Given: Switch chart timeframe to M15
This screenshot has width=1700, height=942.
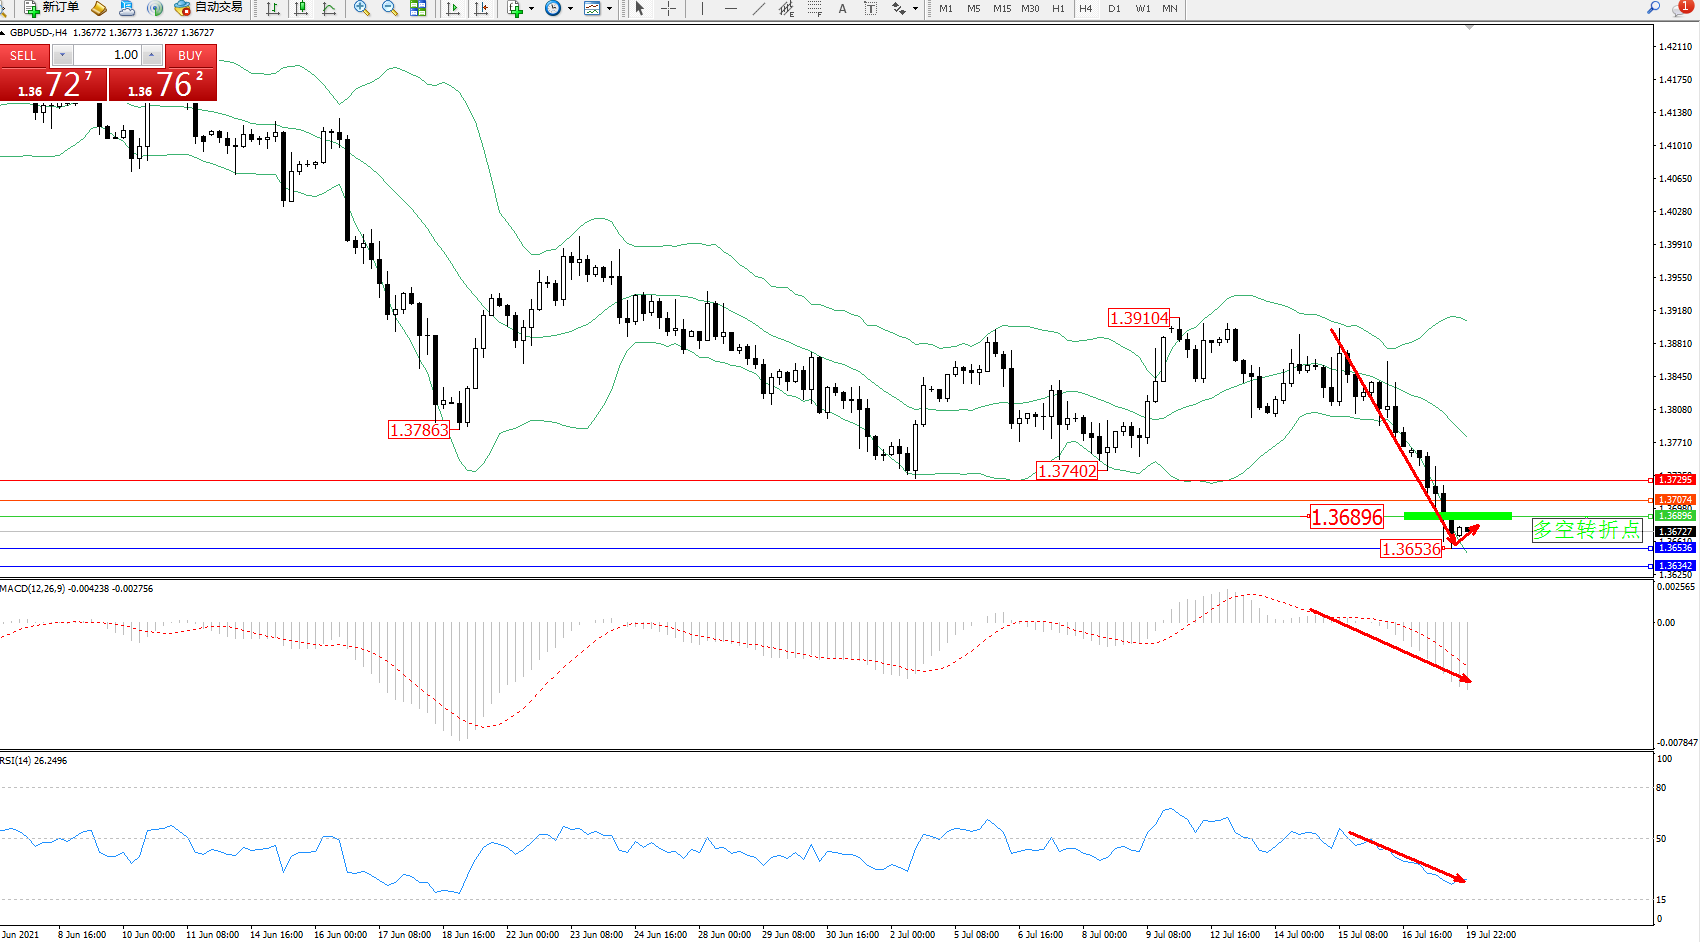Looking at the screenshot, I should 1002,8.
